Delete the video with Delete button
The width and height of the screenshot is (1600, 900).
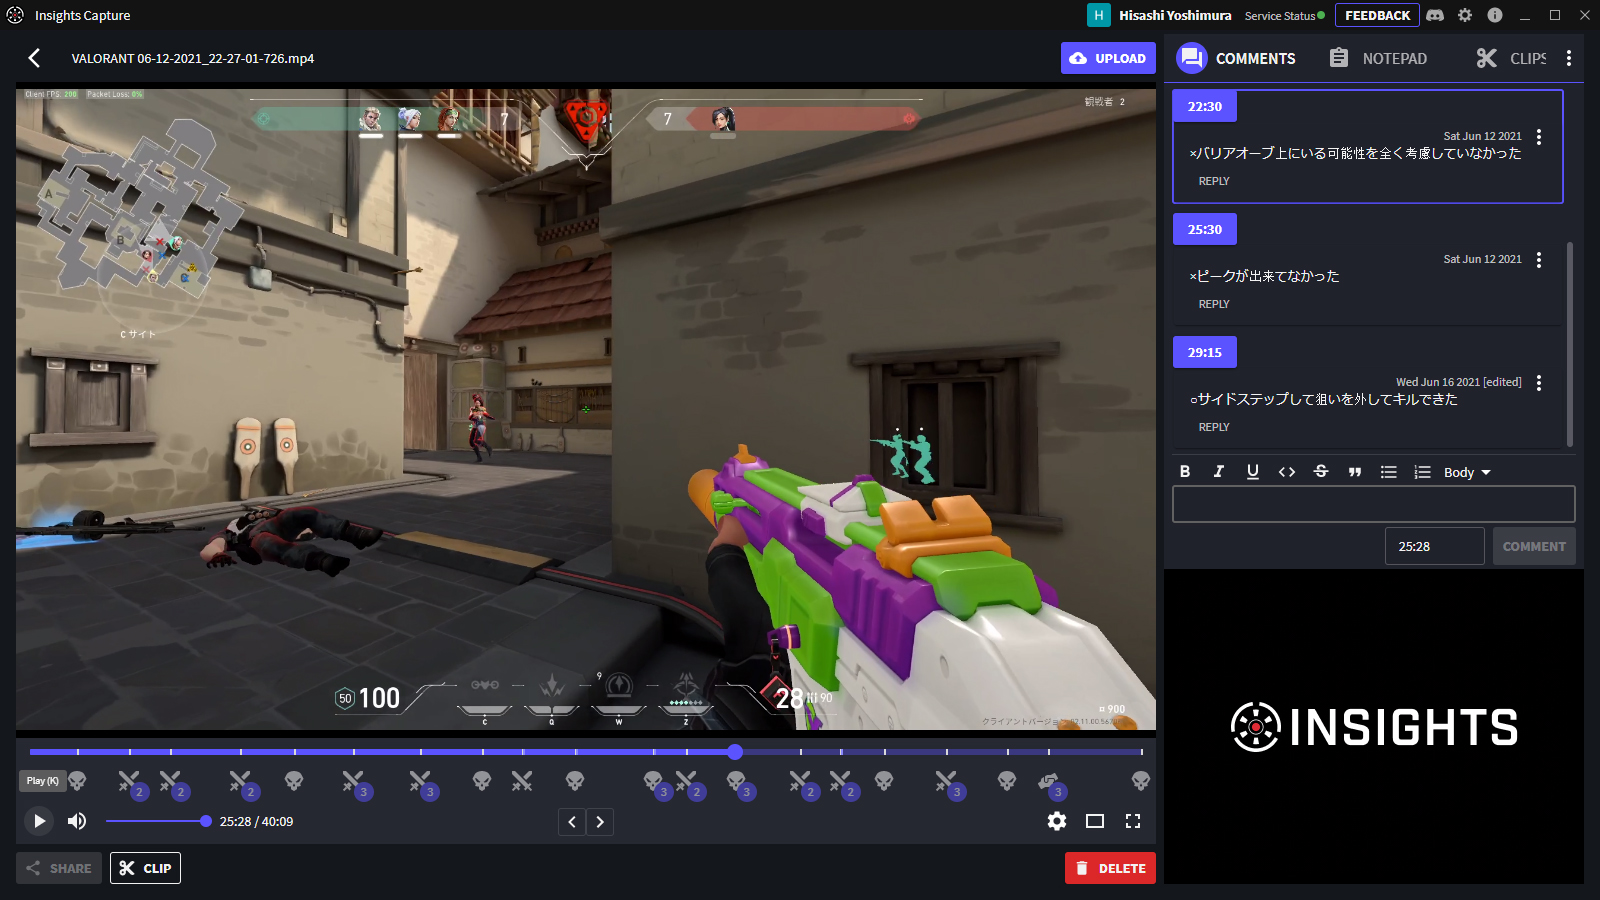1110,868
